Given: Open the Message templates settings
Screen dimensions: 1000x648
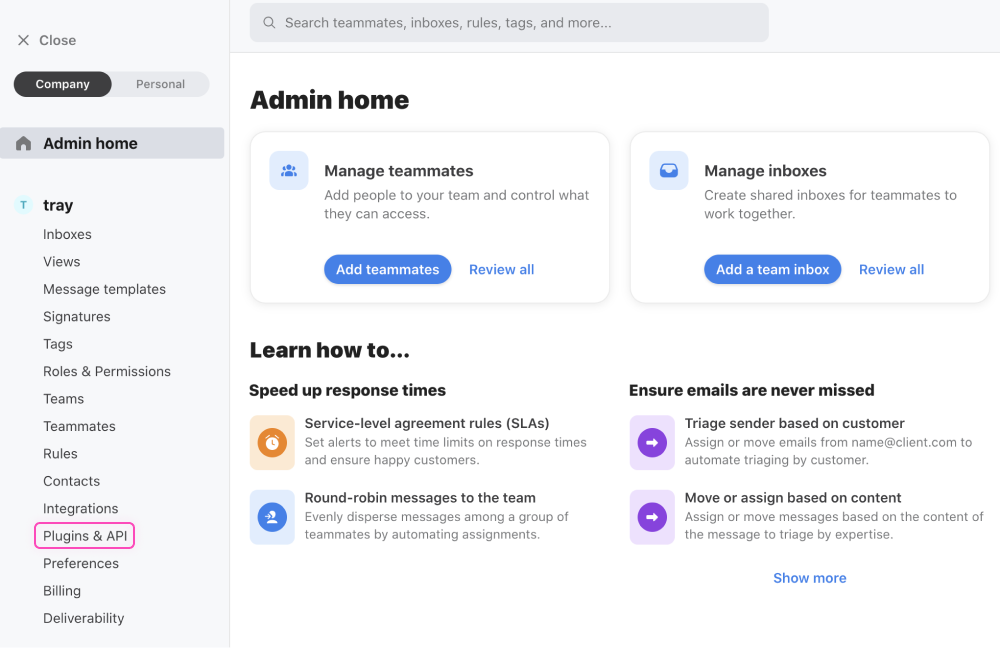Looking at the screenshot, I should tap(104, 289).
